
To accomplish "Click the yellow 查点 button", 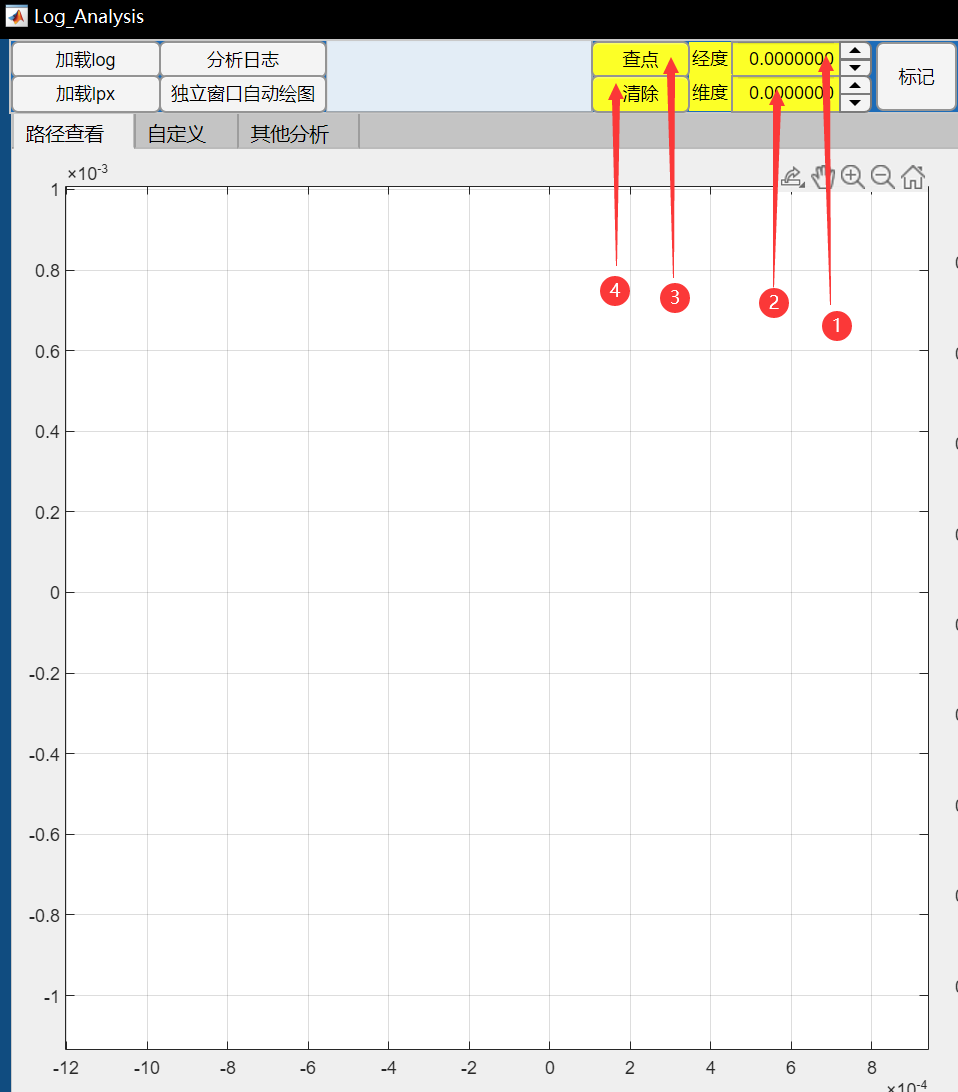I will 640,60.
